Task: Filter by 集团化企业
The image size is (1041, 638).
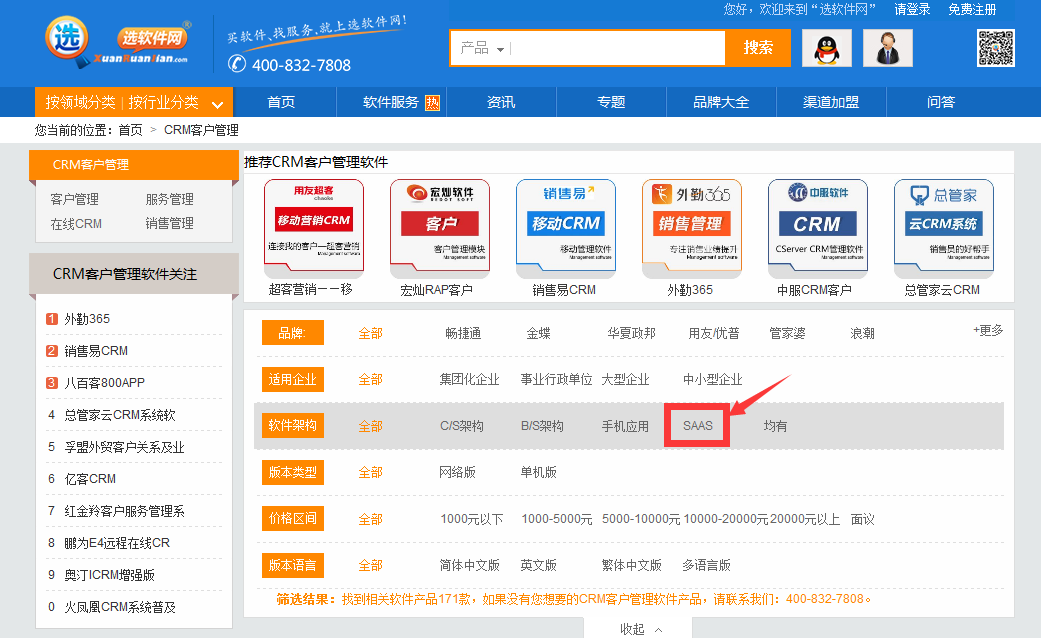Action: (469, 379)
